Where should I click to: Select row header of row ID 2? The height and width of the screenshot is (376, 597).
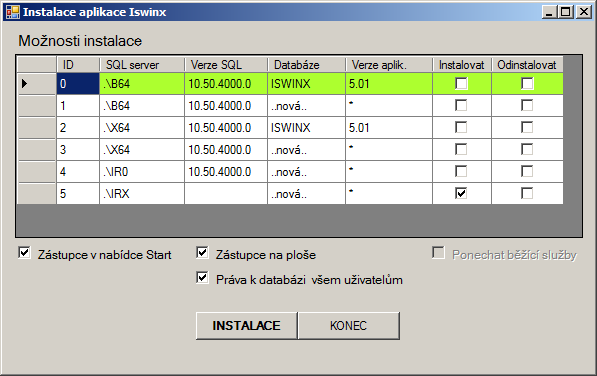pos(37,127)
